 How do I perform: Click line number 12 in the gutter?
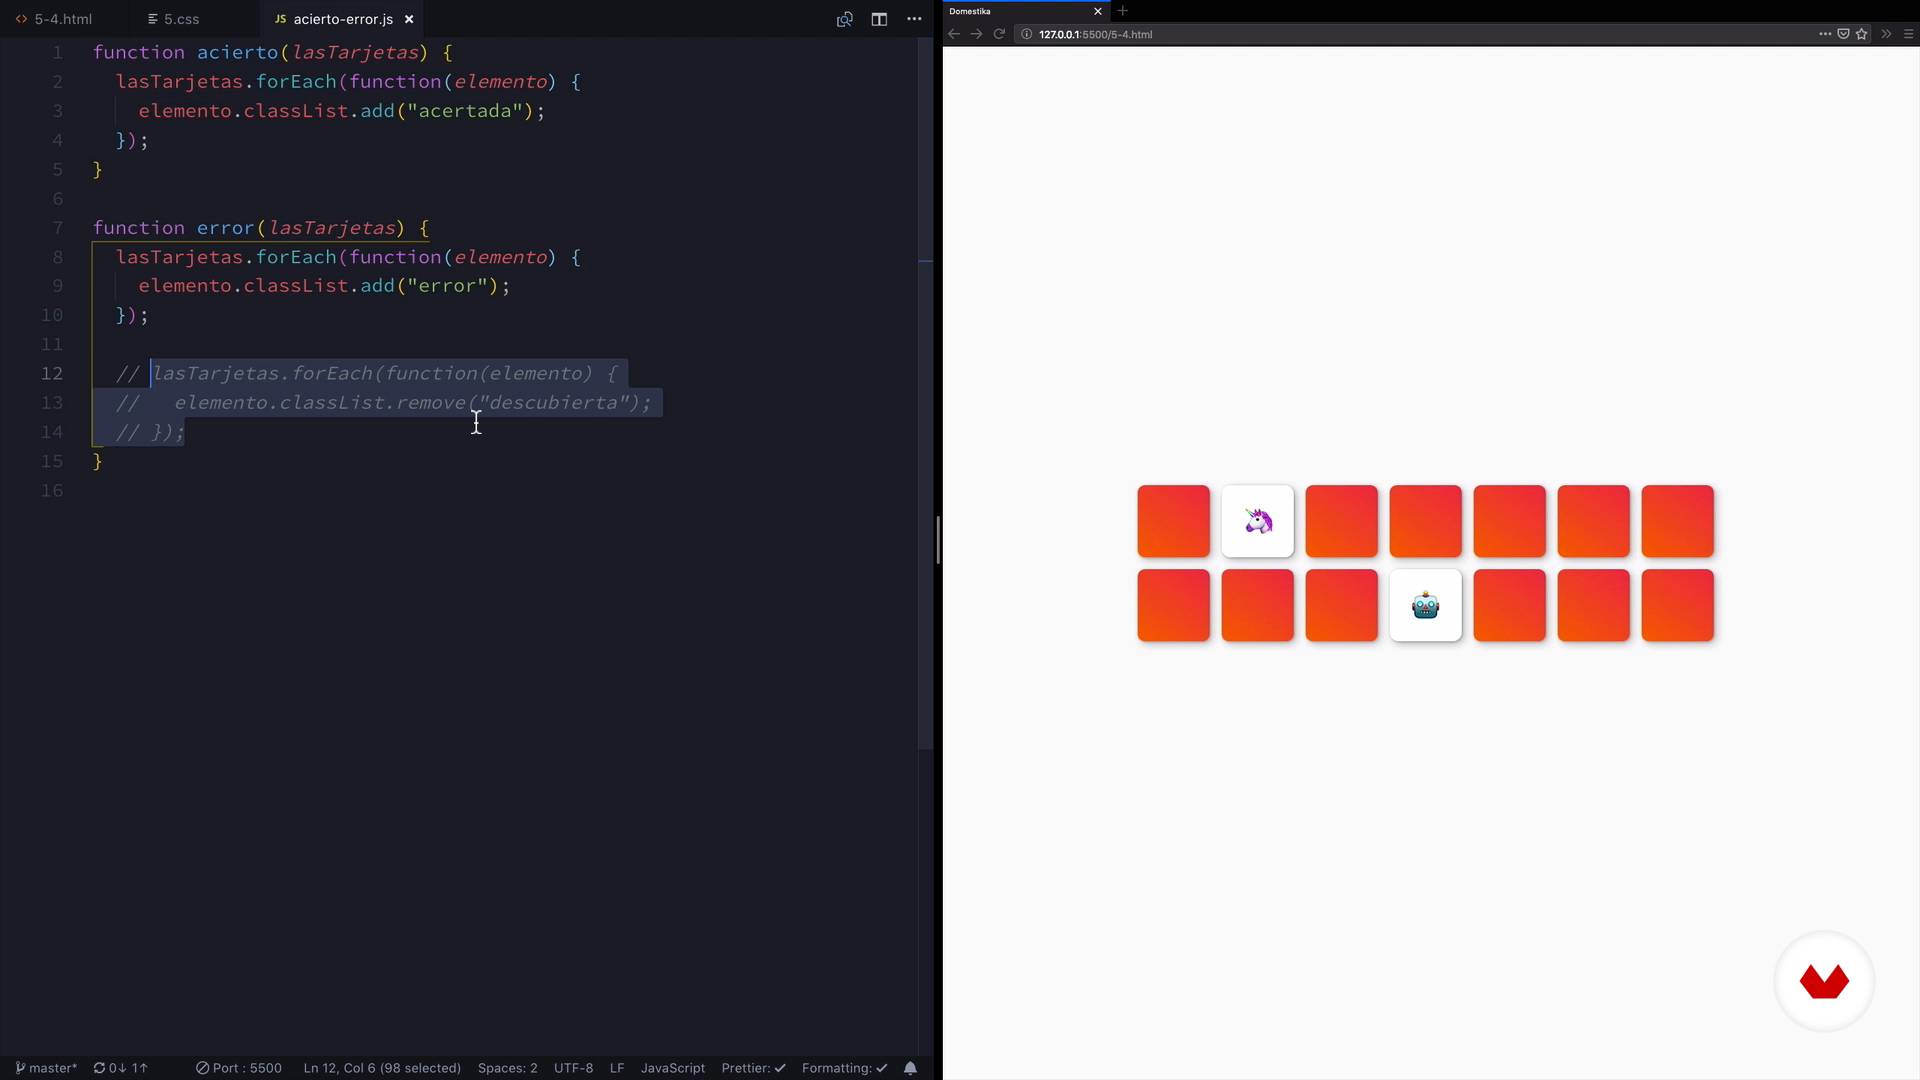(x=52, y=373)
